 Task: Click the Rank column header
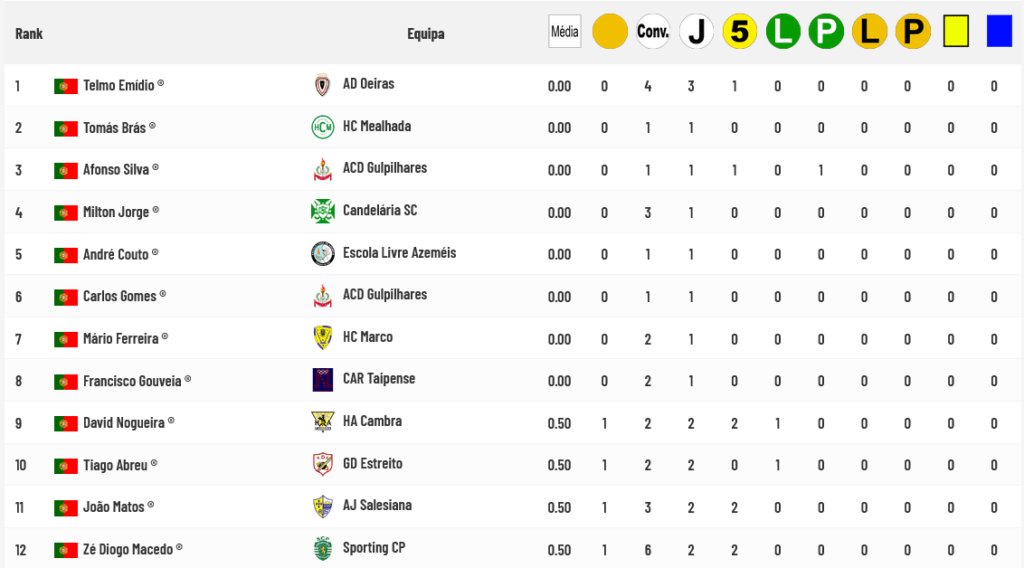(29, 34)
